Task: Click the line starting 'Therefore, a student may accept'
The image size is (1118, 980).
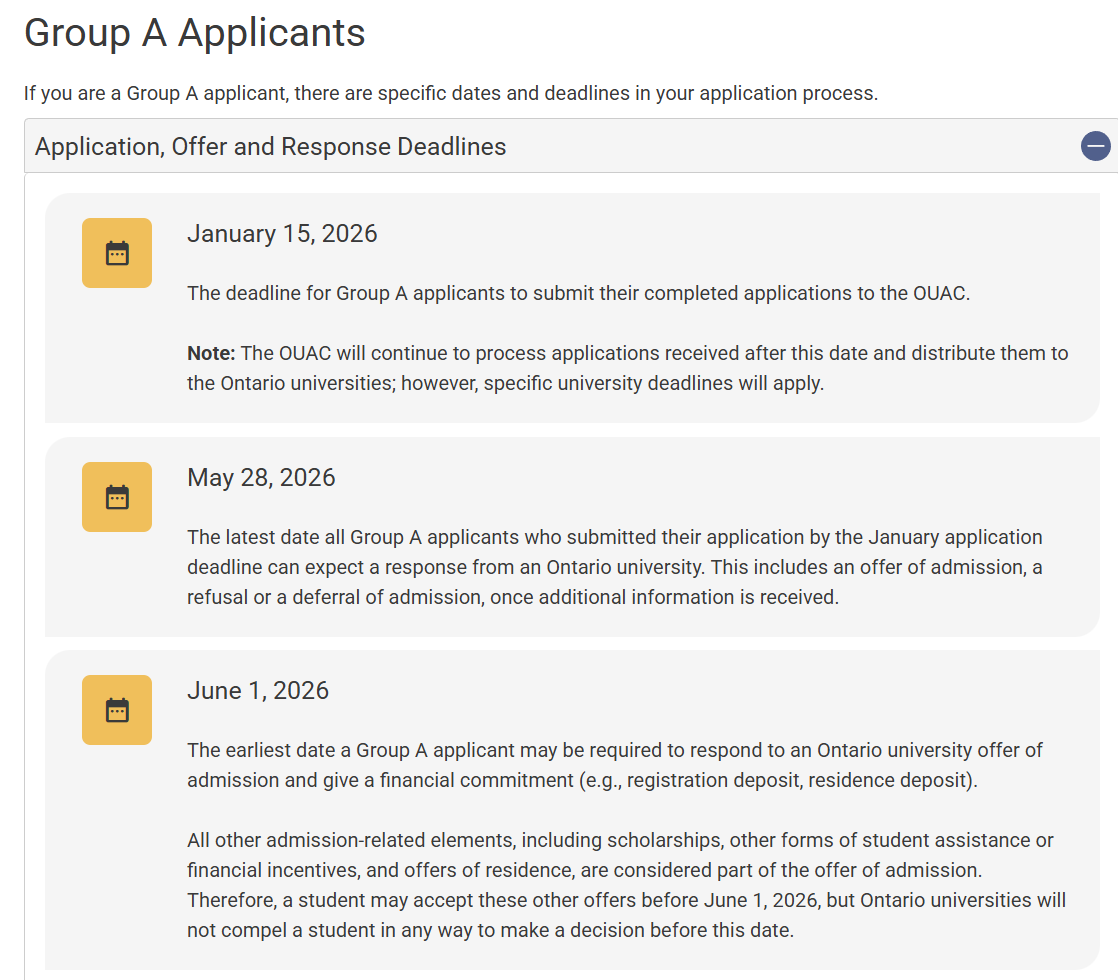Action: coord(626,900)
